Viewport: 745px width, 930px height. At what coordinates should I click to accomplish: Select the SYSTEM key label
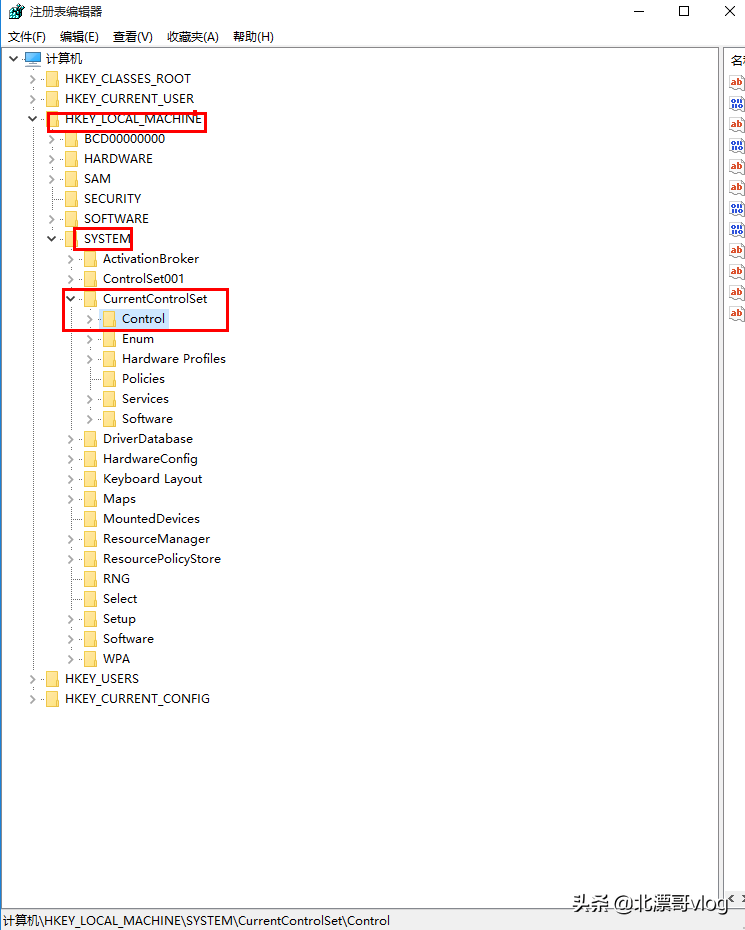(107, 239)
